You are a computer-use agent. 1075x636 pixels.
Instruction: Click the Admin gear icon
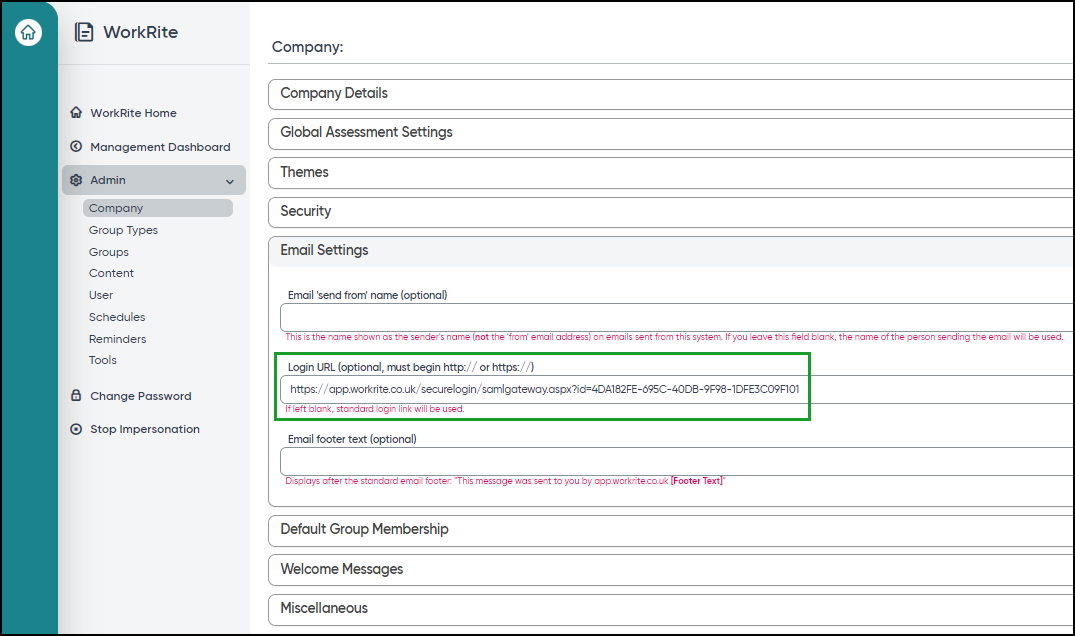coord(76,180)
